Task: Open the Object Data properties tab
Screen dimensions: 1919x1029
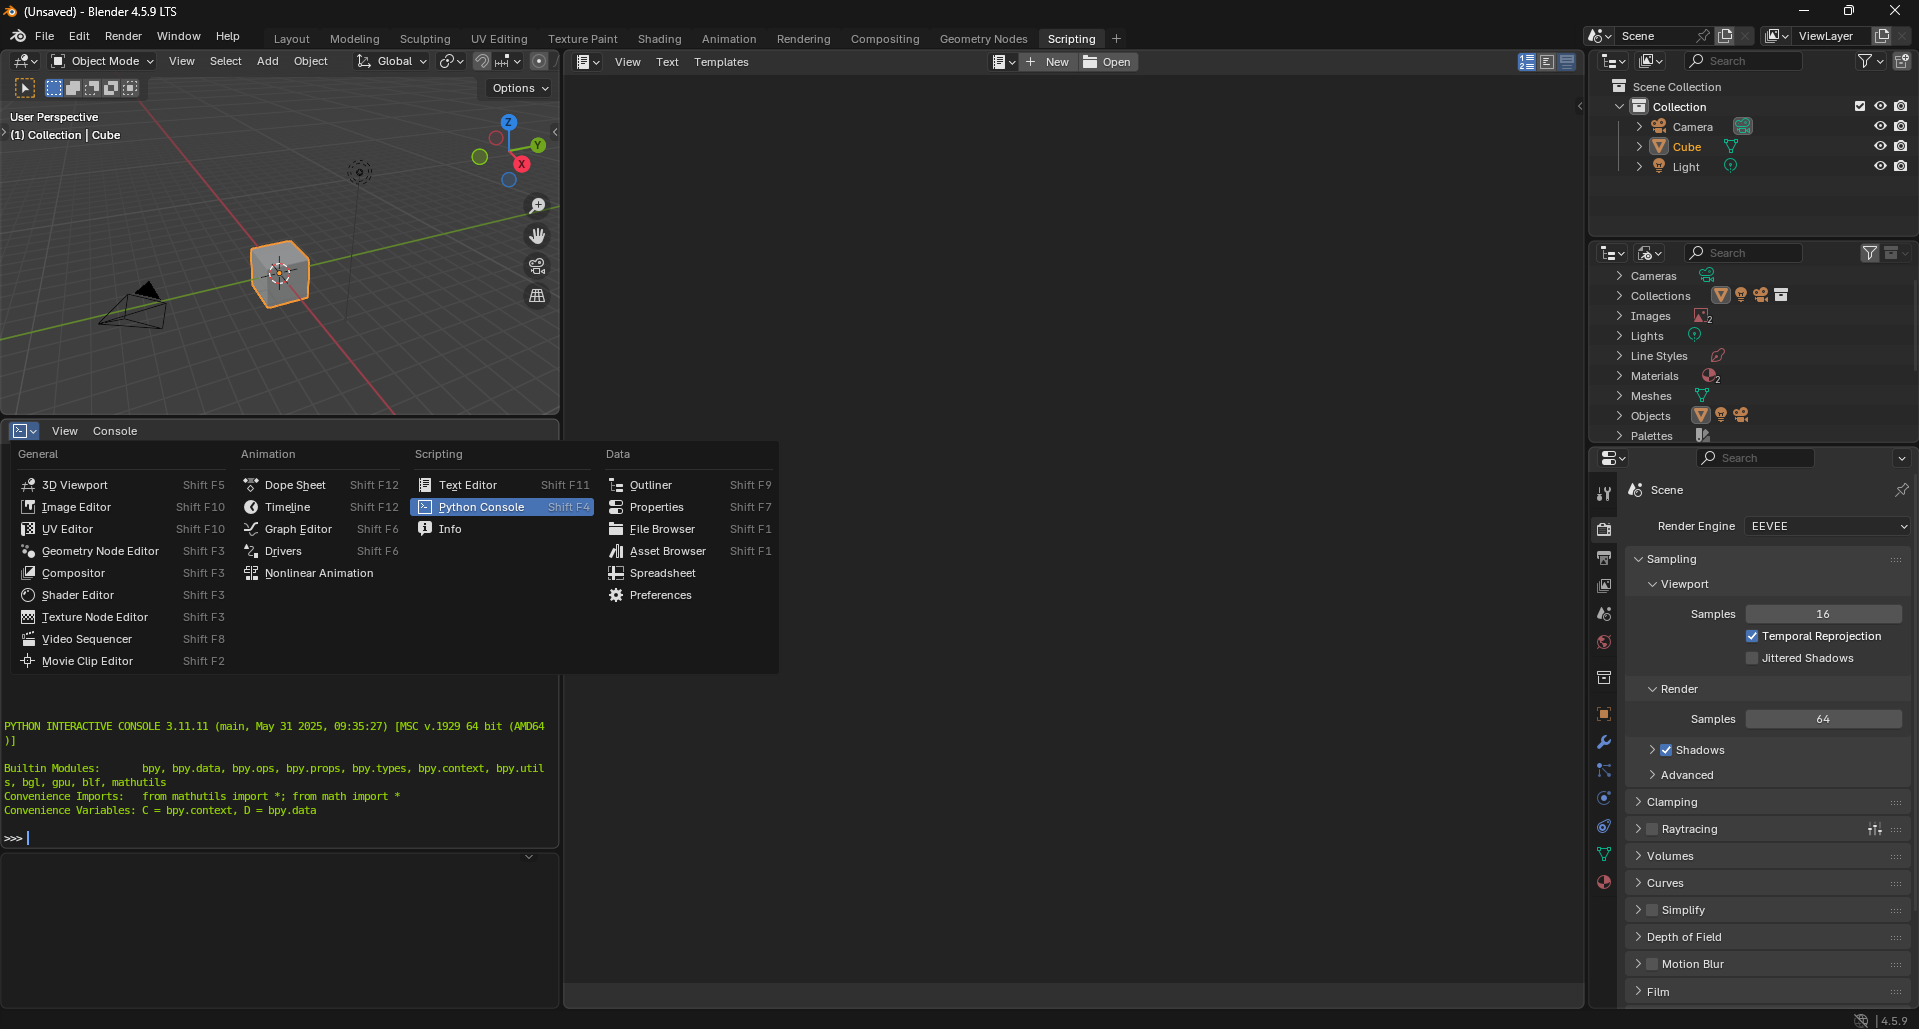Action: 1604,854
